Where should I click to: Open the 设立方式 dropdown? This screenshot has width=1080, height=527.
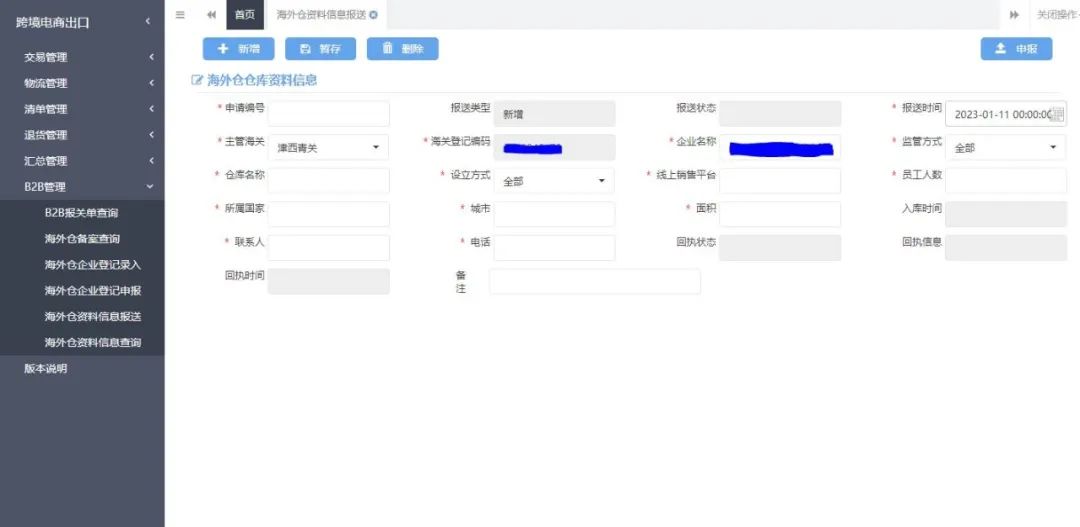554,181
